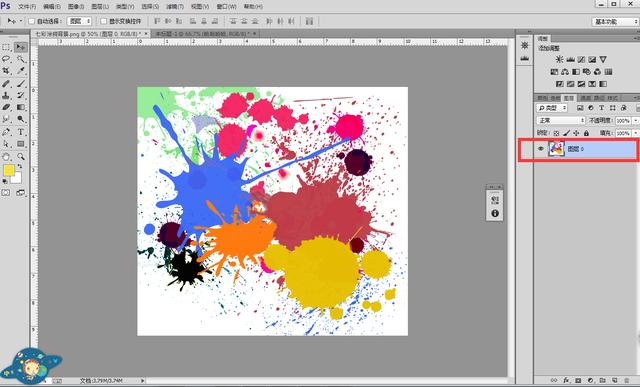Select the Crop tool
The image size is (640, 387).
point(6,71)
